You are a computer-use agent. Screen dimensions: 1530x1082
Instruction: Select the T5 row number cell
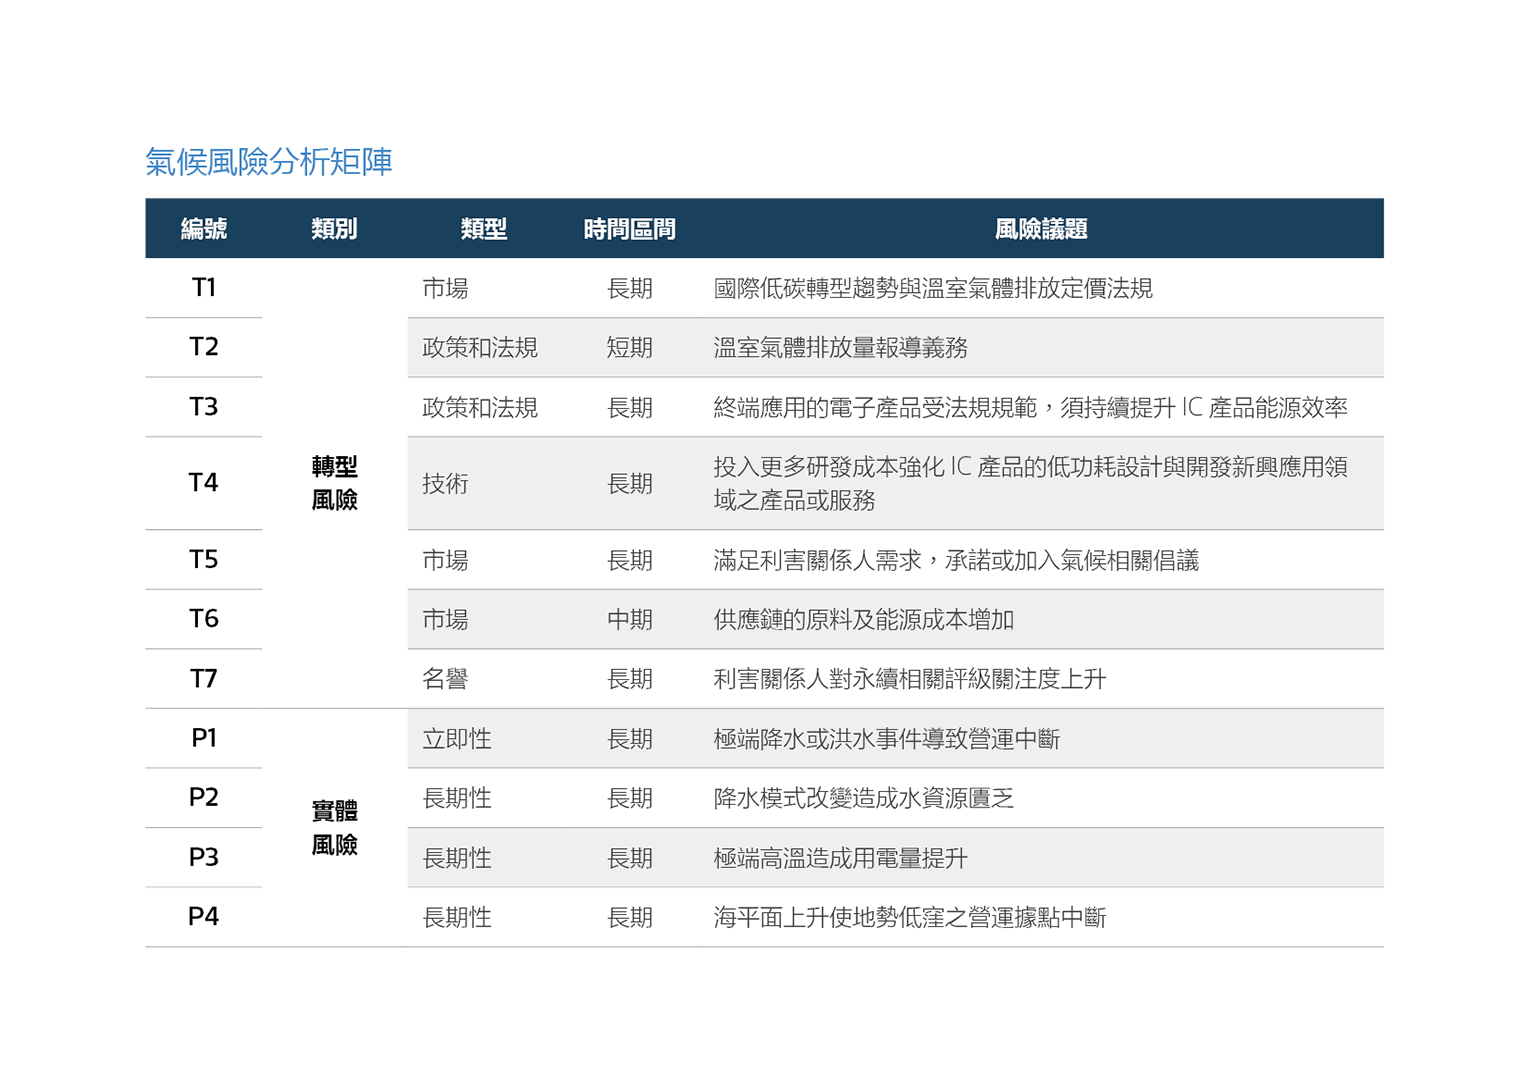coord(204,560)
